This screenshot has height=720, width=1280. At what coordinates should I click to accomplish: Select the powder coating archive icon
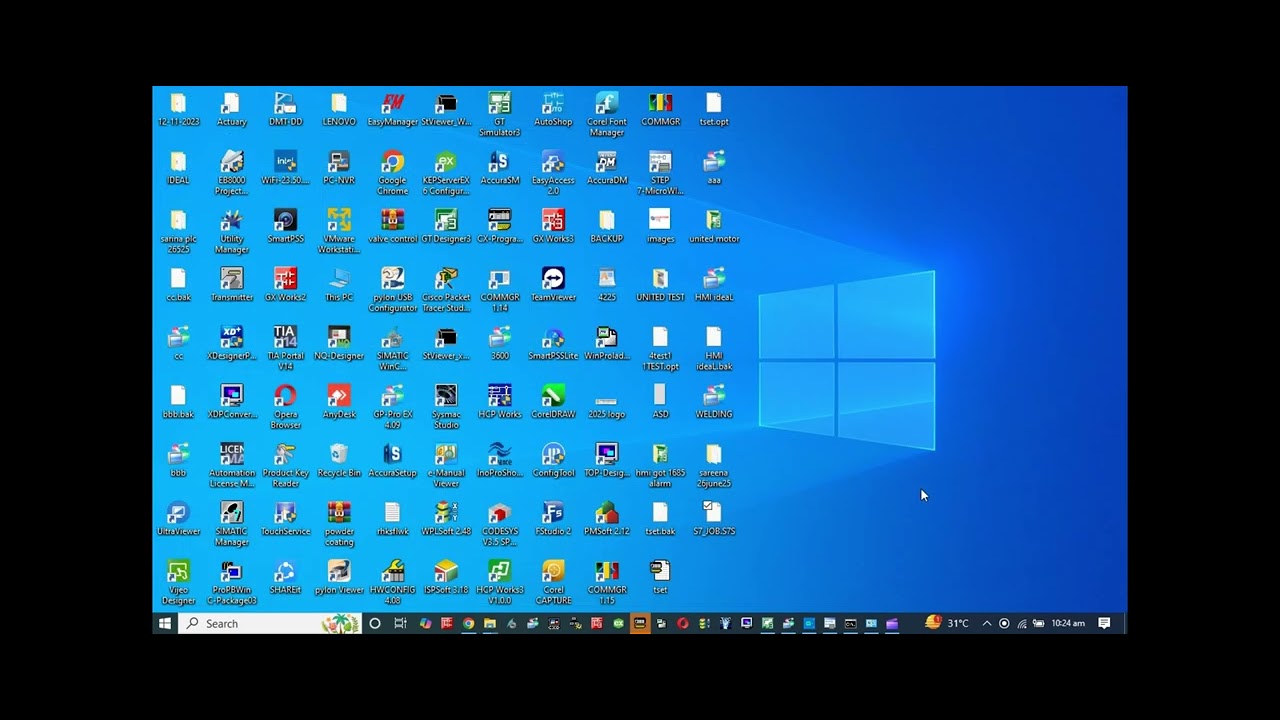point(339,524)
